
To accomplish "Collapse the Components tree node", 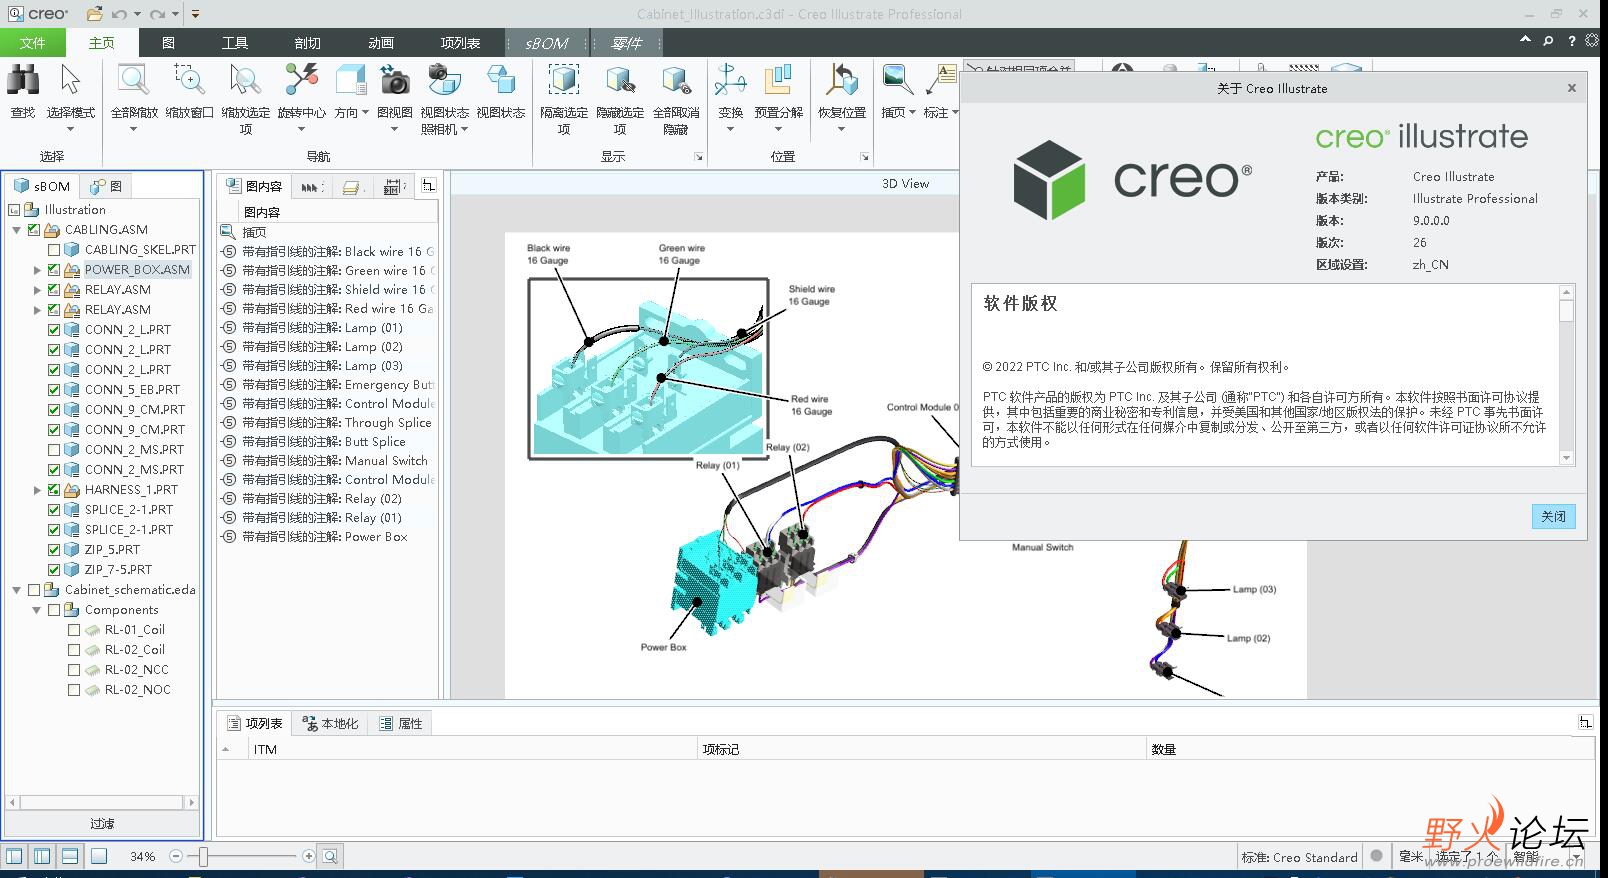I will click(37, 610).
